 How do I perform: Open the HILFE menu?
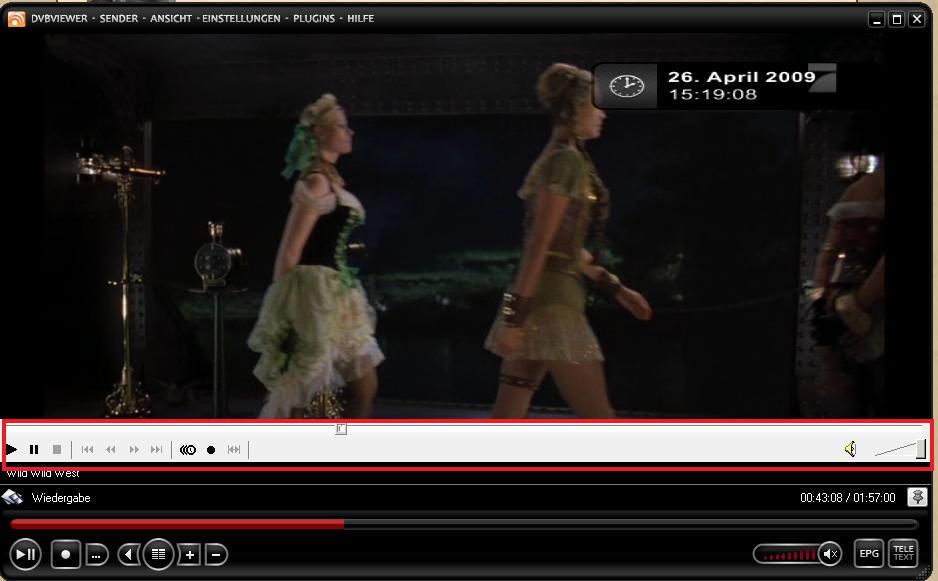[360, 19]
